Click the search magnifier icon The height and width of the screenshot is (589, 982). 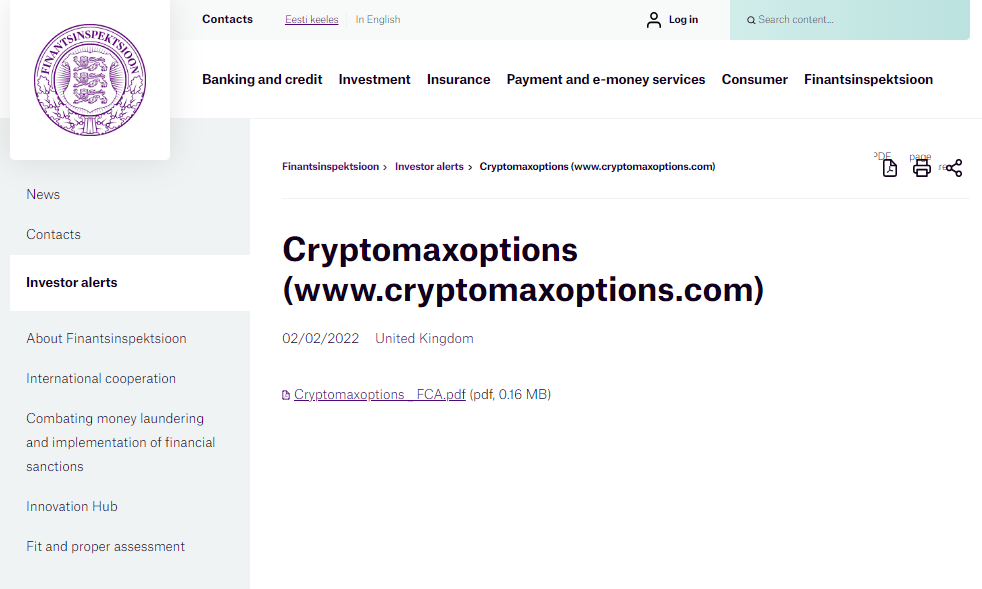[x=751, y=20]
